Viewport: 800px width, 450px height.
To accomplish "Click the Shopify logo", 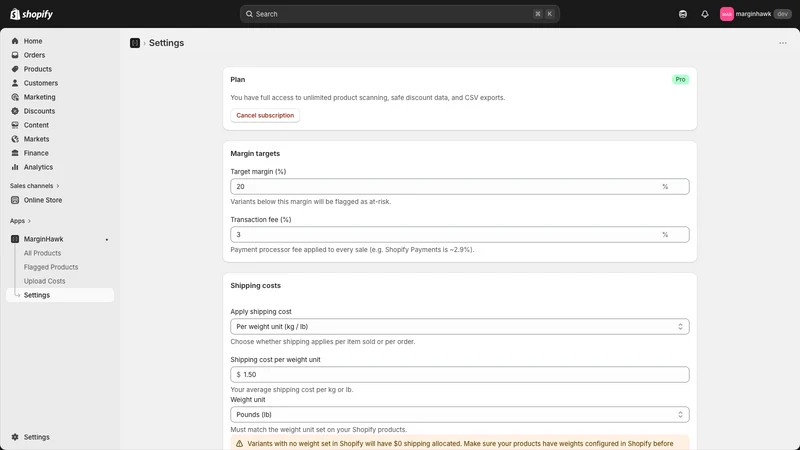I will point(32,14).
